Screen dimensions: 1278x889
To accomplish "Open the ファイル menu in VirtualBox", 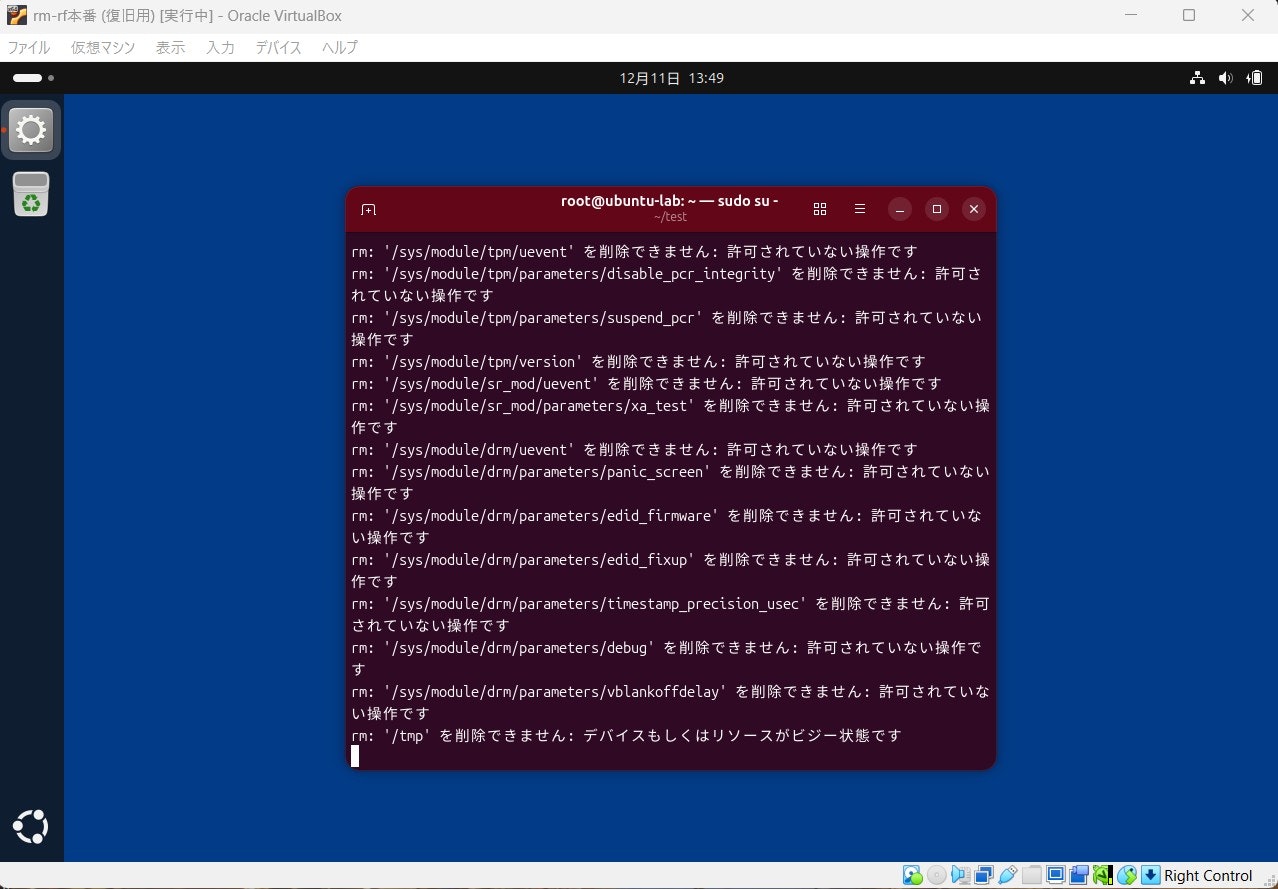I will tap(29, 47).
